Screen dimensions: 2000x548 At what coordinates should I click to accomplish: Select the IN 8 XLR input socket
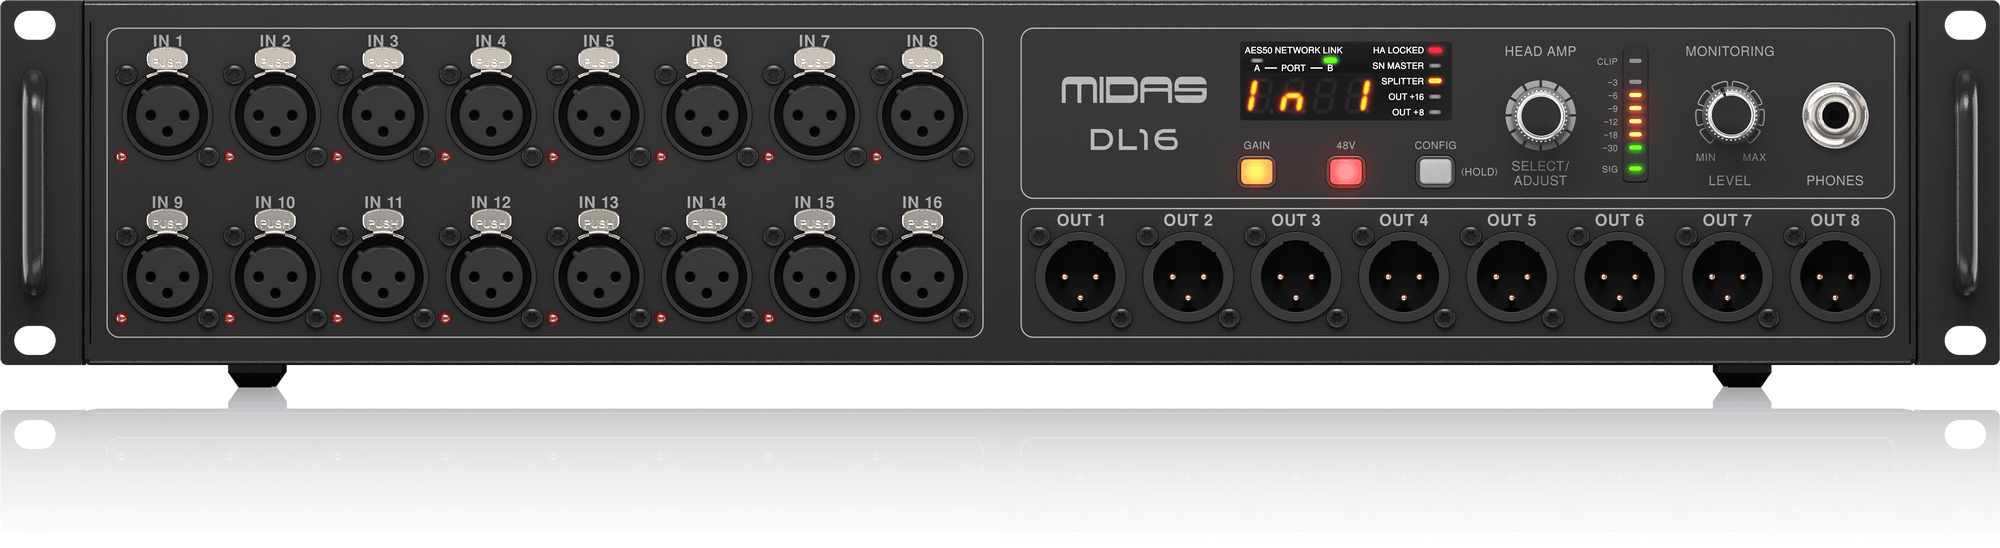(921, 113)
